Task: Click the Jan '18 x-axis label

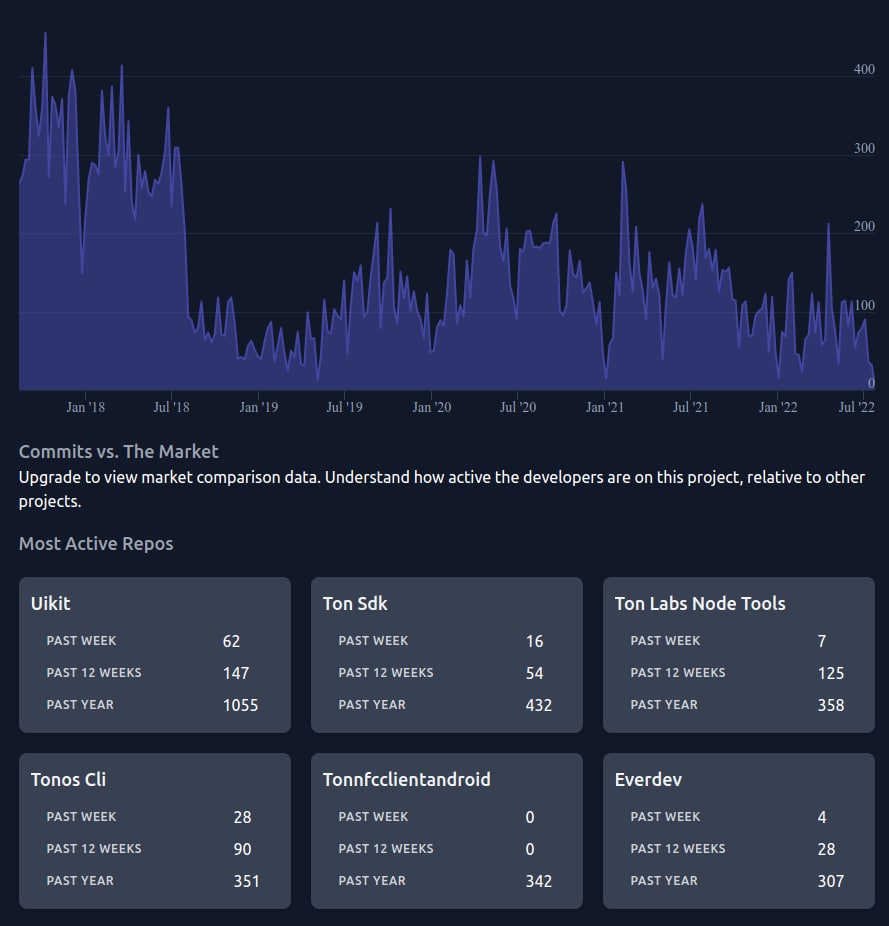Action: click(85, 407)
